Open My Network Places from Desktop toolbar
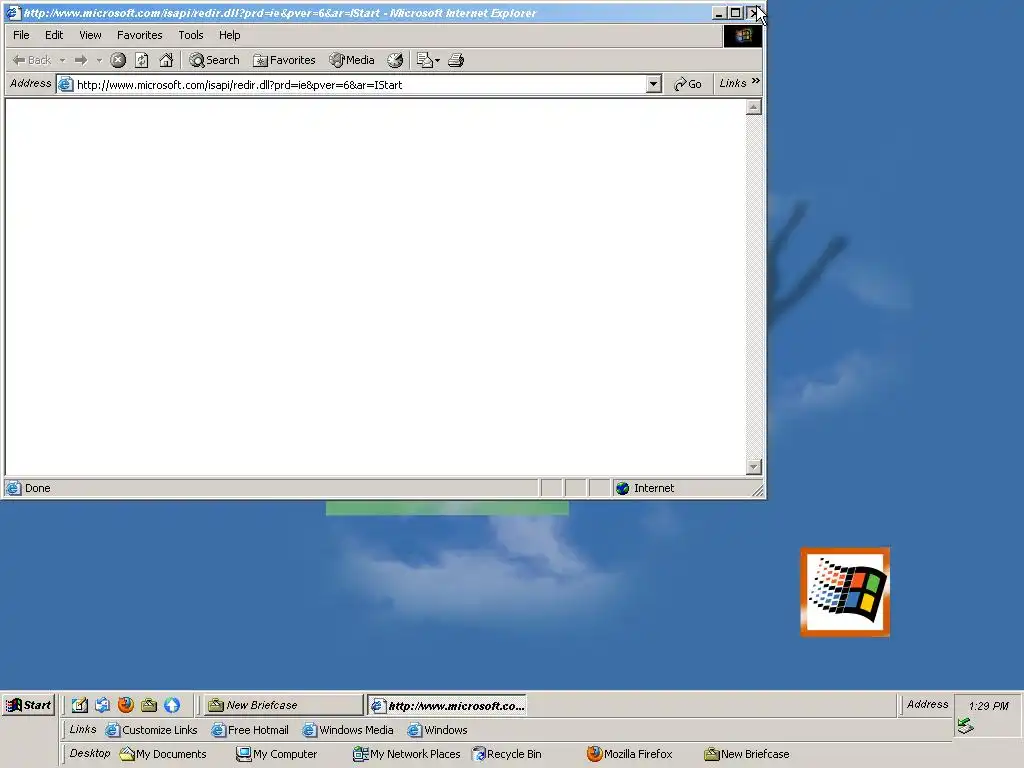Screen dimensions: 1024x768 tap(406, 754)
